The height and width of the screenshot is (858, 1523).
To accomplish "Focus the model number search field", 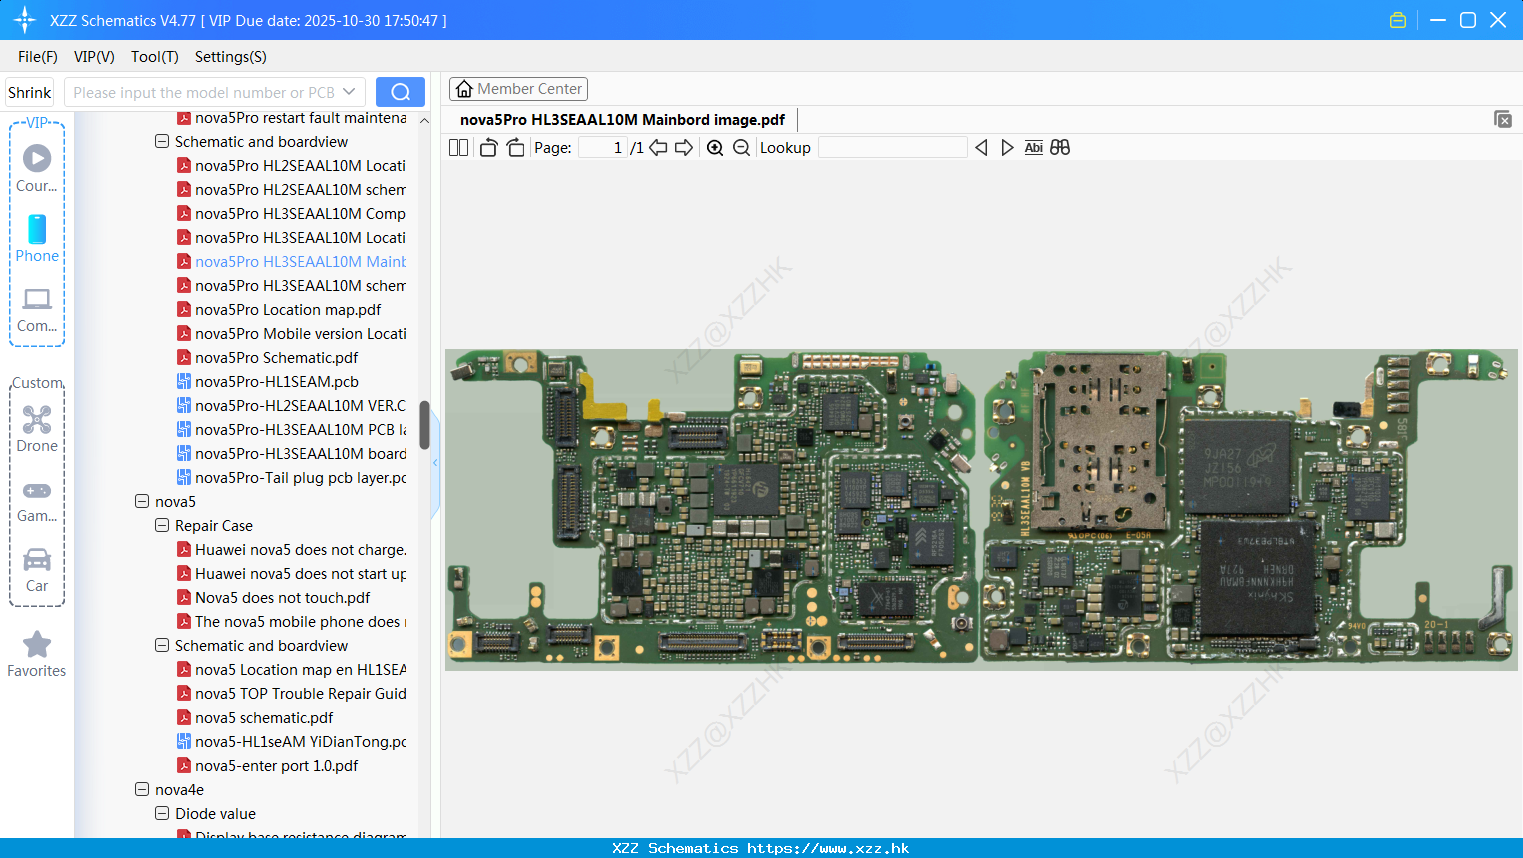I will [205, 92].
